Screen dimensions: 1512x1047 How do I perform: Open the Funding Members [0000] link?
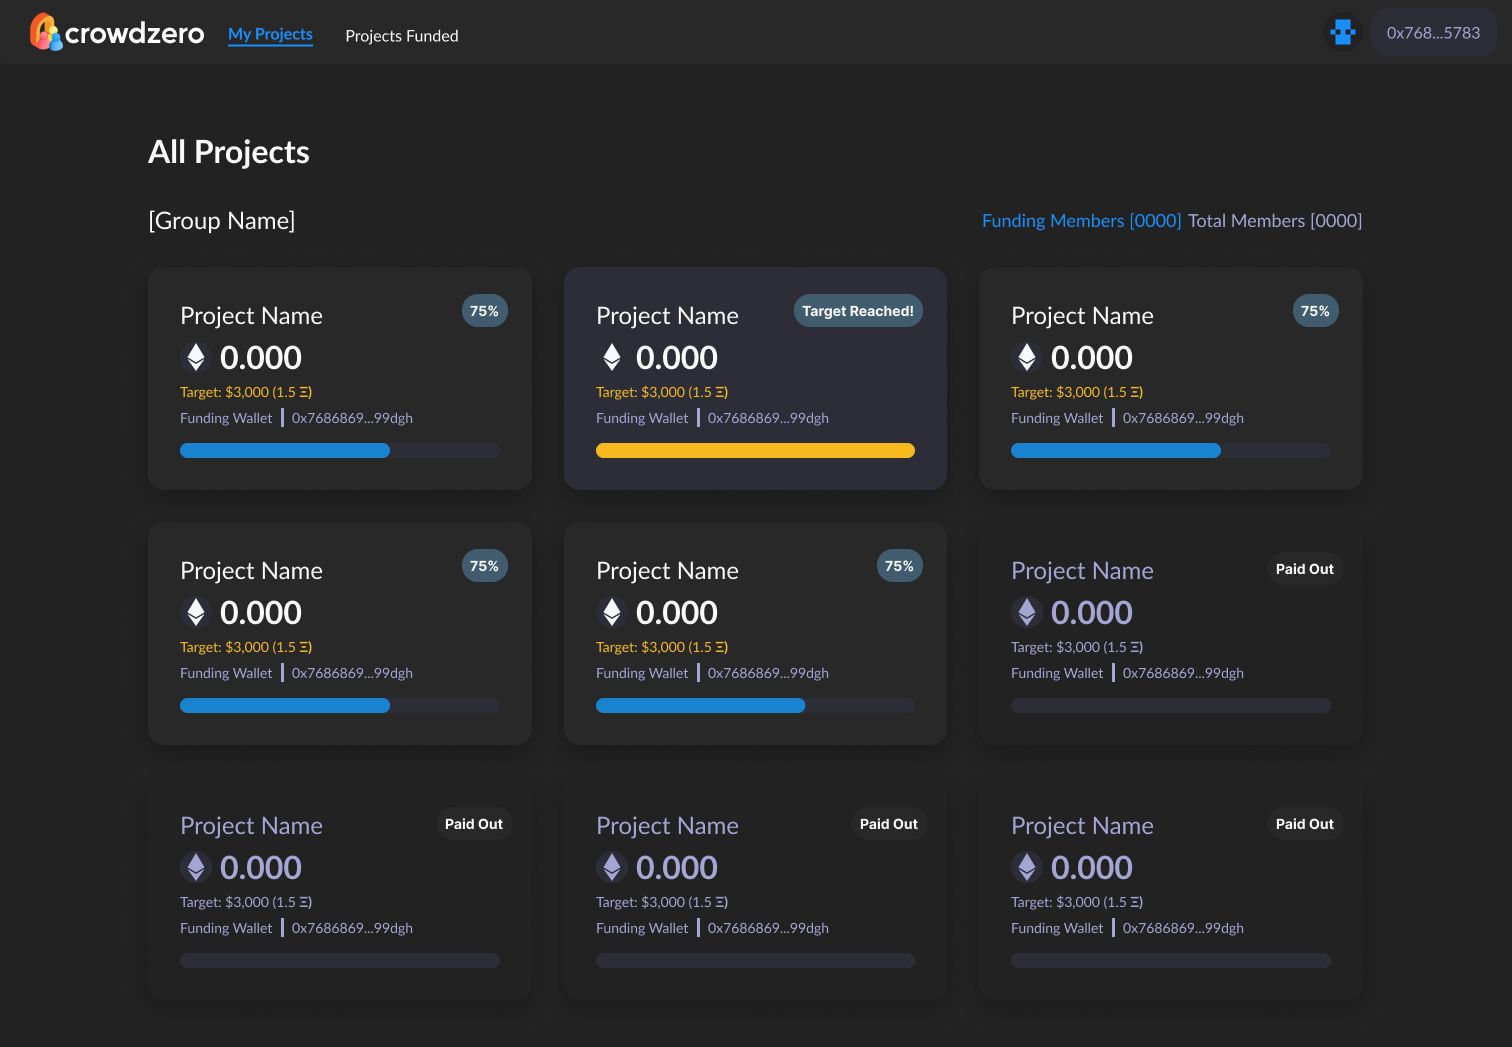(x=1081, y=221)
